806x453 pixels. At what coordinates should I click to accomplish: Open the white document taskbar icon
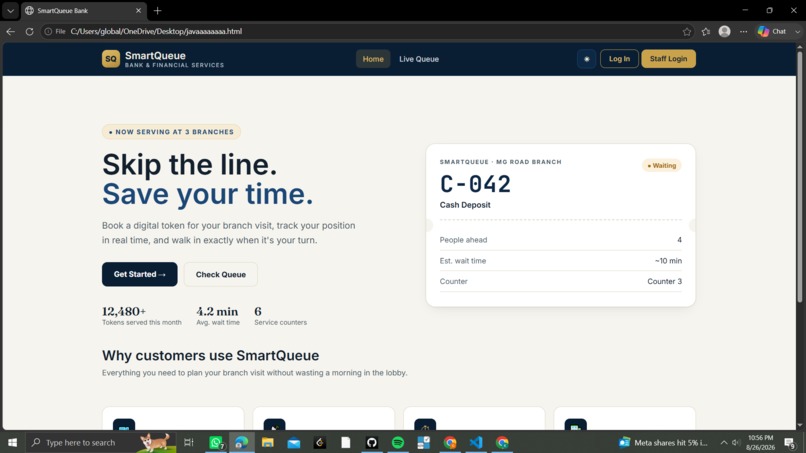tap(345, 442)
